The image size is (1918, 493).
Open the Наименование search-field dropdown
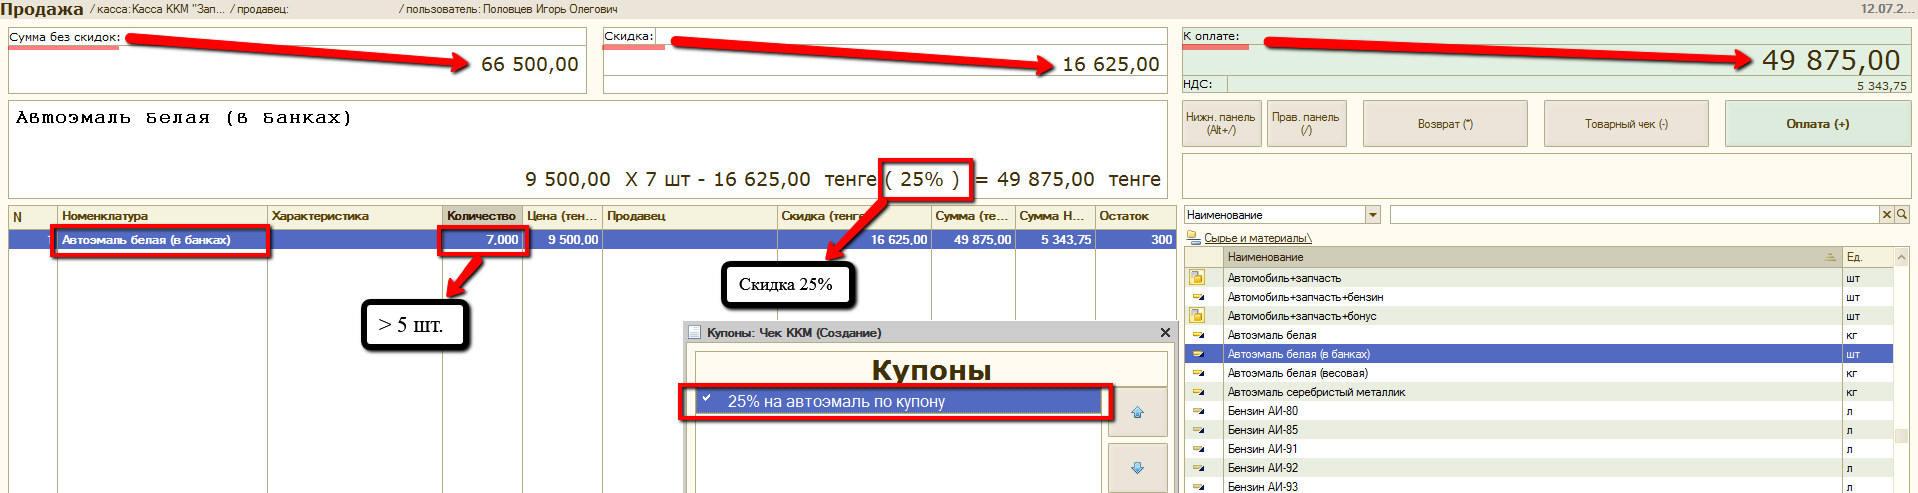coord(1373,215)
